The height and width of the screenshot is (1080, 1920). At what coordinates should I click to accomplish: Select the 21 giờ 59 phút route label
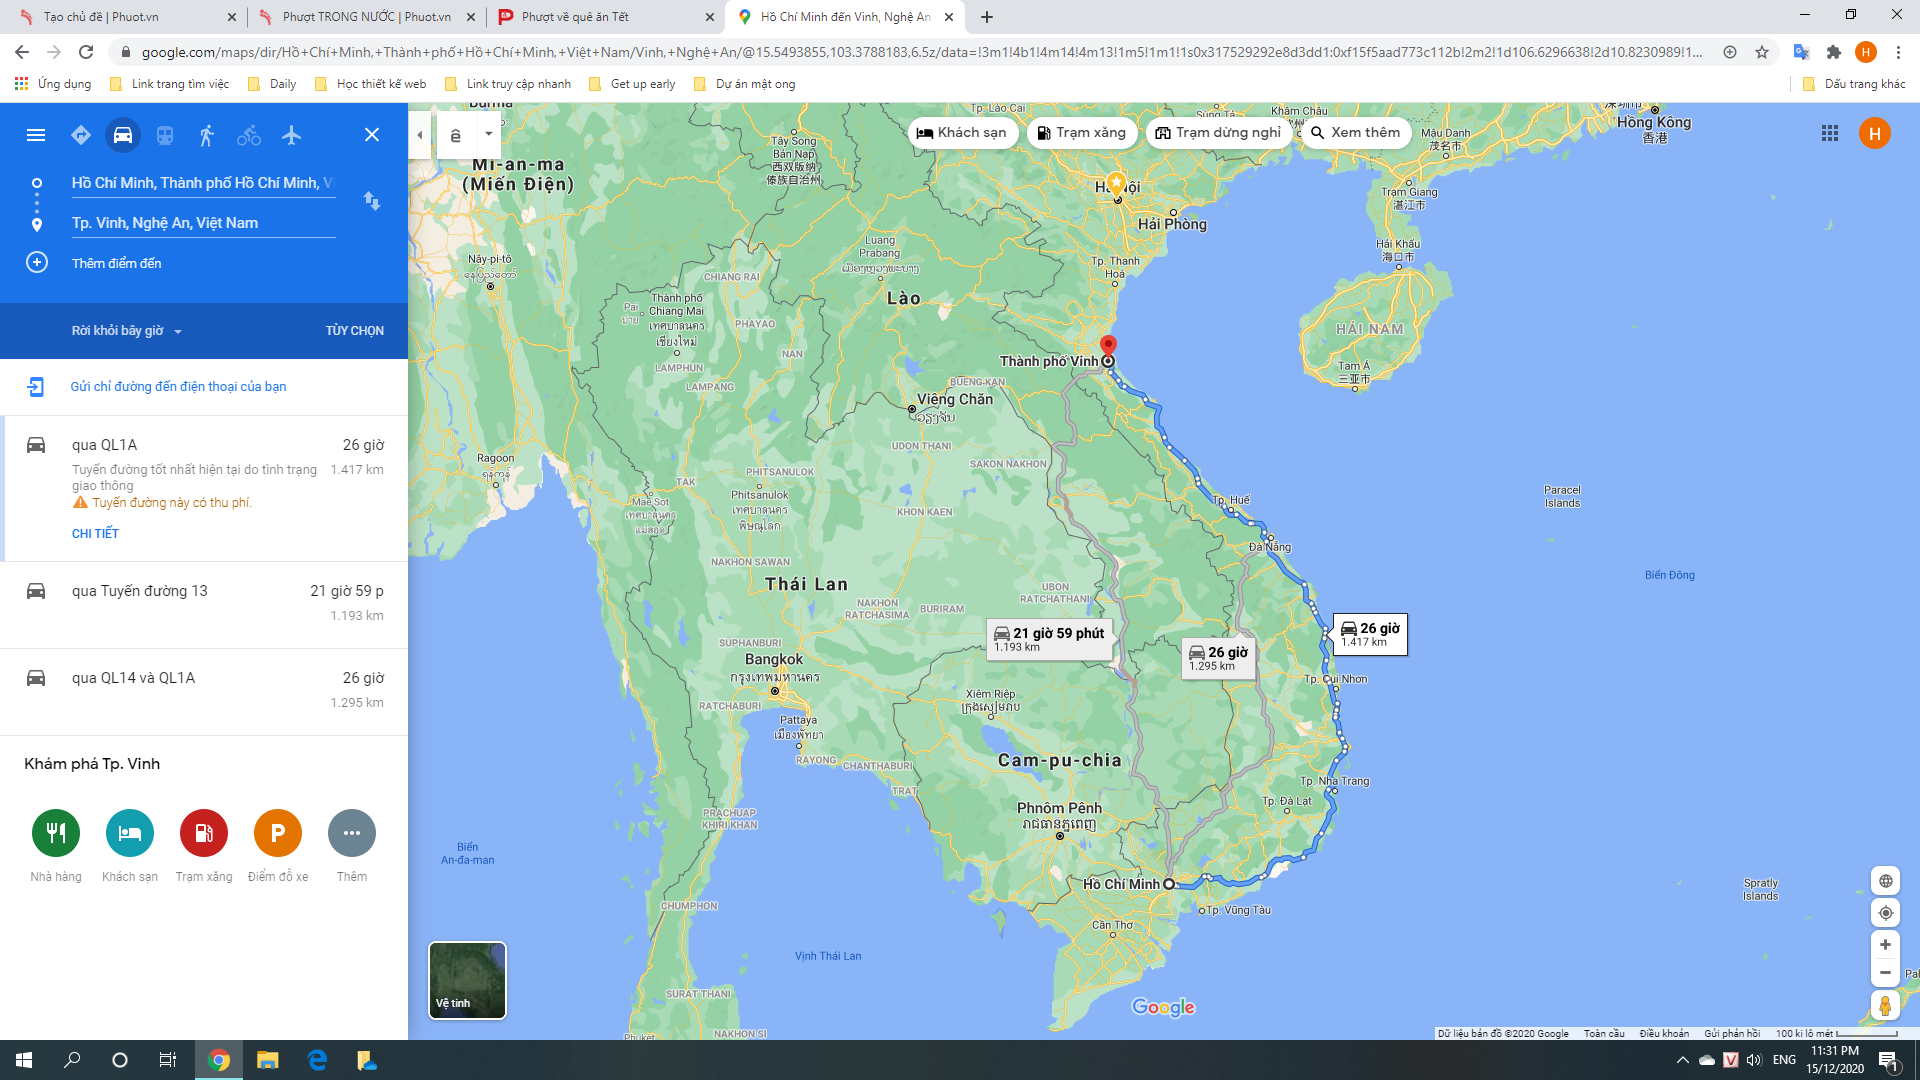tap(1049, 639)
